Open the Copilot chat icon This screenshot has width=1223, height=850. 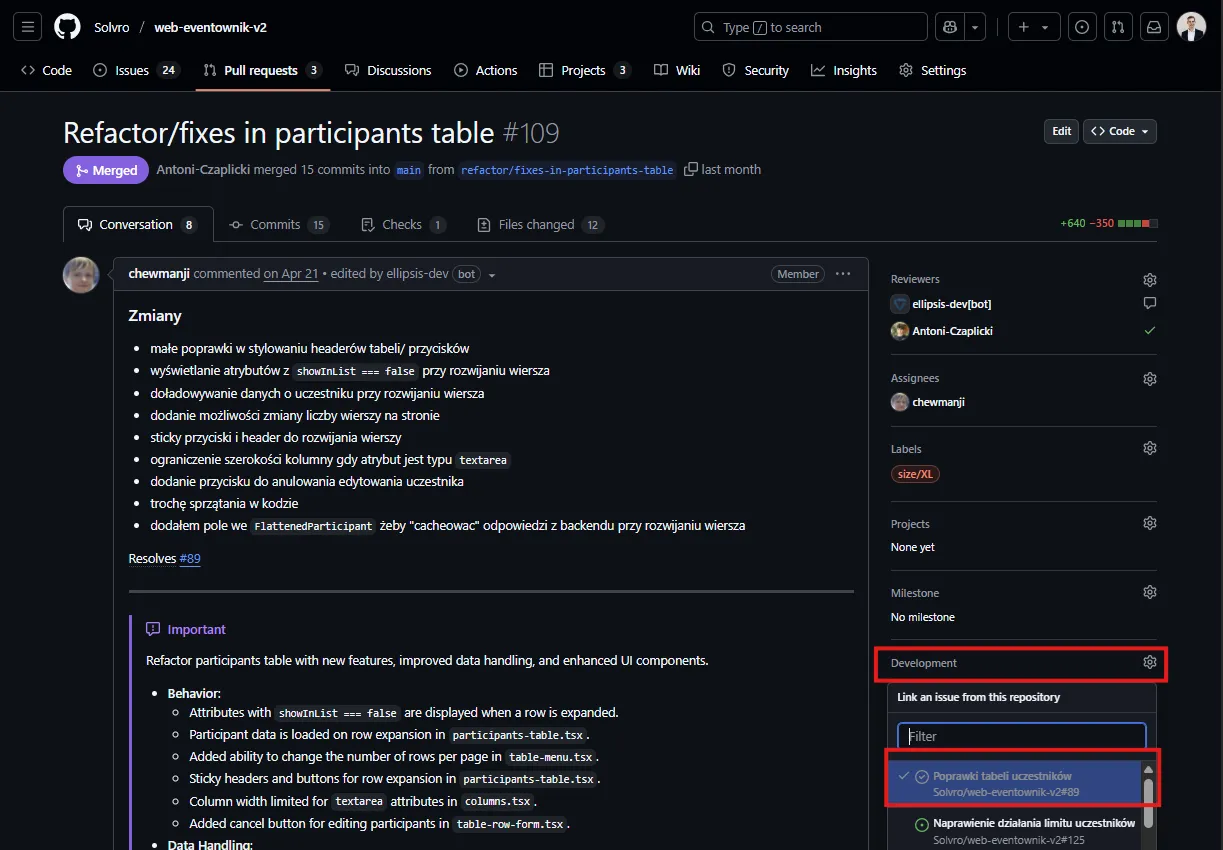(950, 27)
